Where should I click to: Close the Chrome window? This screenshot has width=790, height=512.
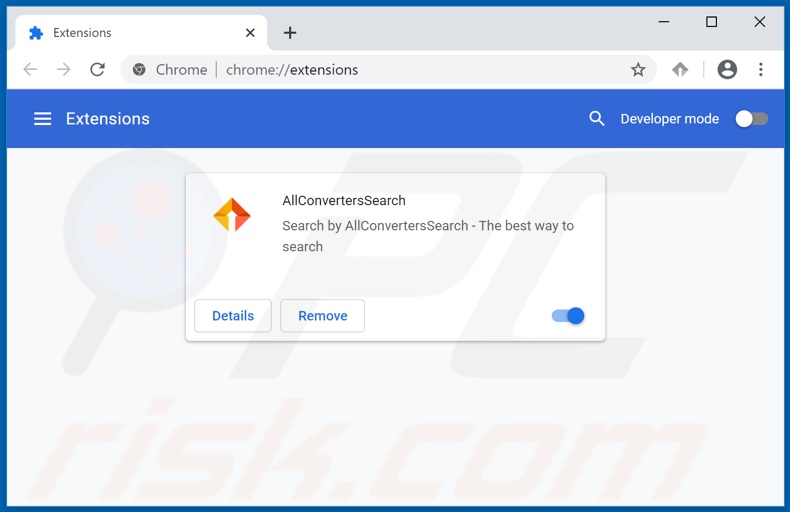760,22
